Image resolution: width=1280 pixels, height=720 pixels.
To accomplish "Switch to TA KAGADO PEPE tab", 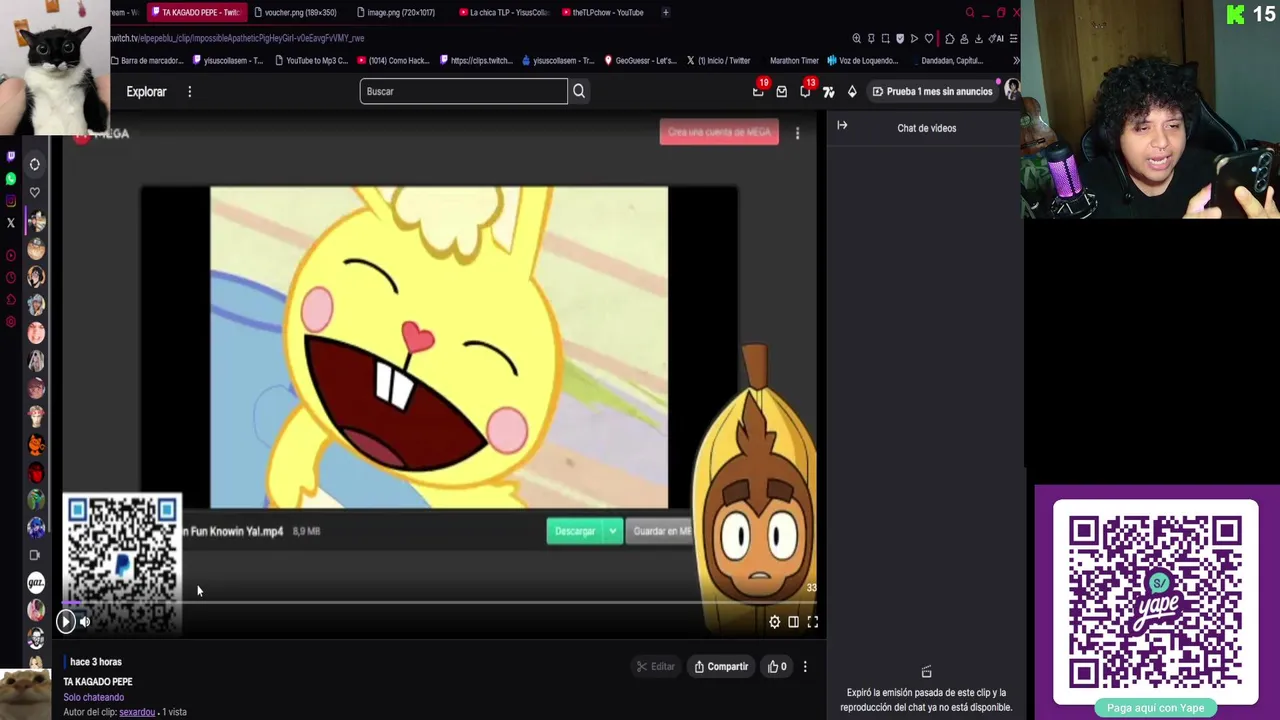I will [x=196, y=12].
